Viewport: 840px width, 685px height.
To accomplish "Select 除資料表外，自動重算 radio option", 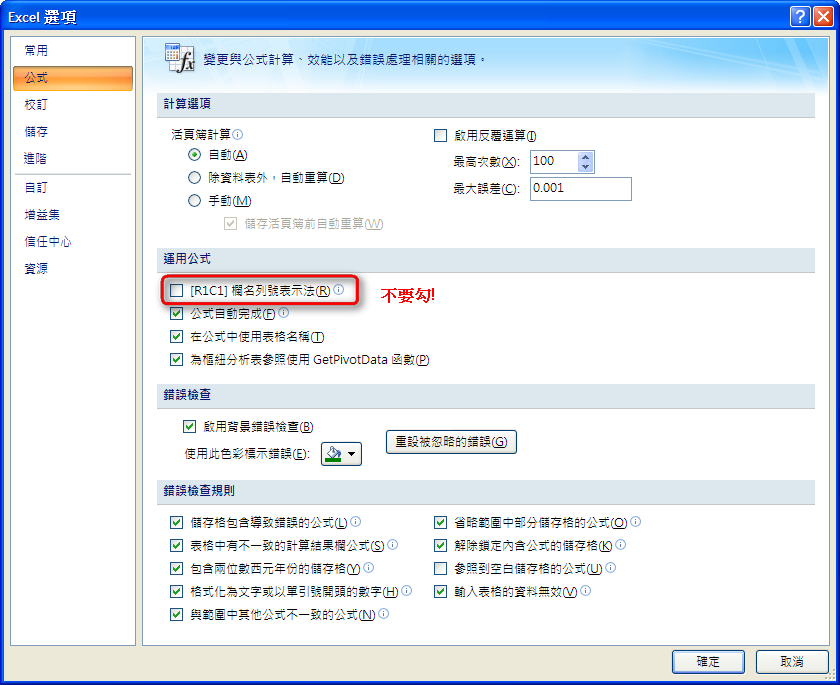I will pyautogui.click(x=194, y=178).
